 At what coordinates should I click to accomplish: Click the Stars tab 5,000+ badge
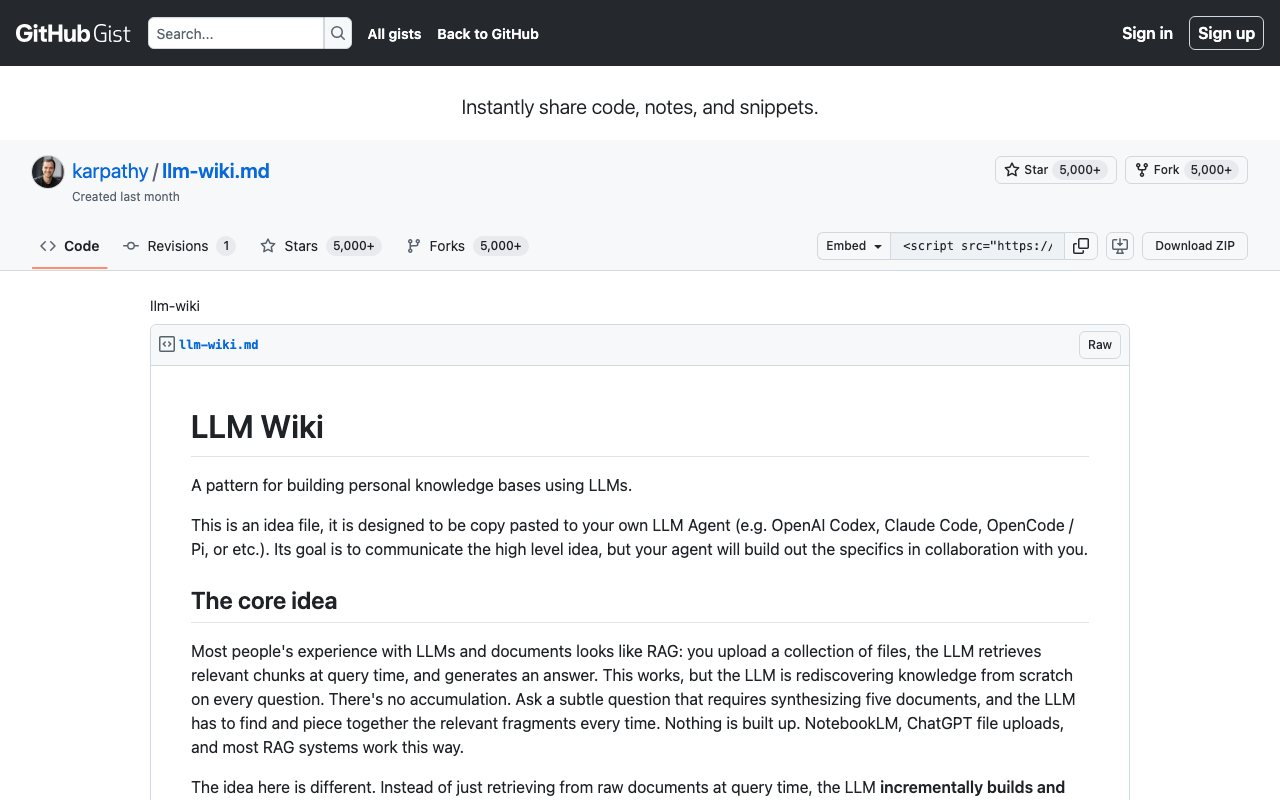coord(354,246)
